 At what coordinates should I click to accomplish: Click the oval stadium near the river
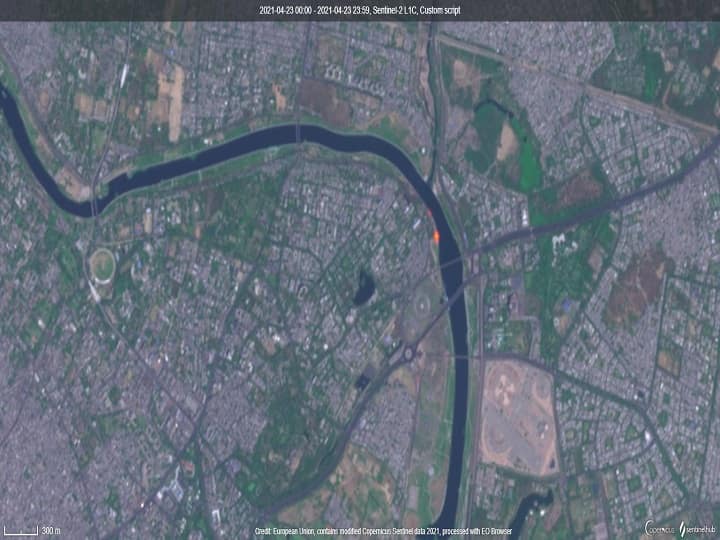click(x=102, y=265)
